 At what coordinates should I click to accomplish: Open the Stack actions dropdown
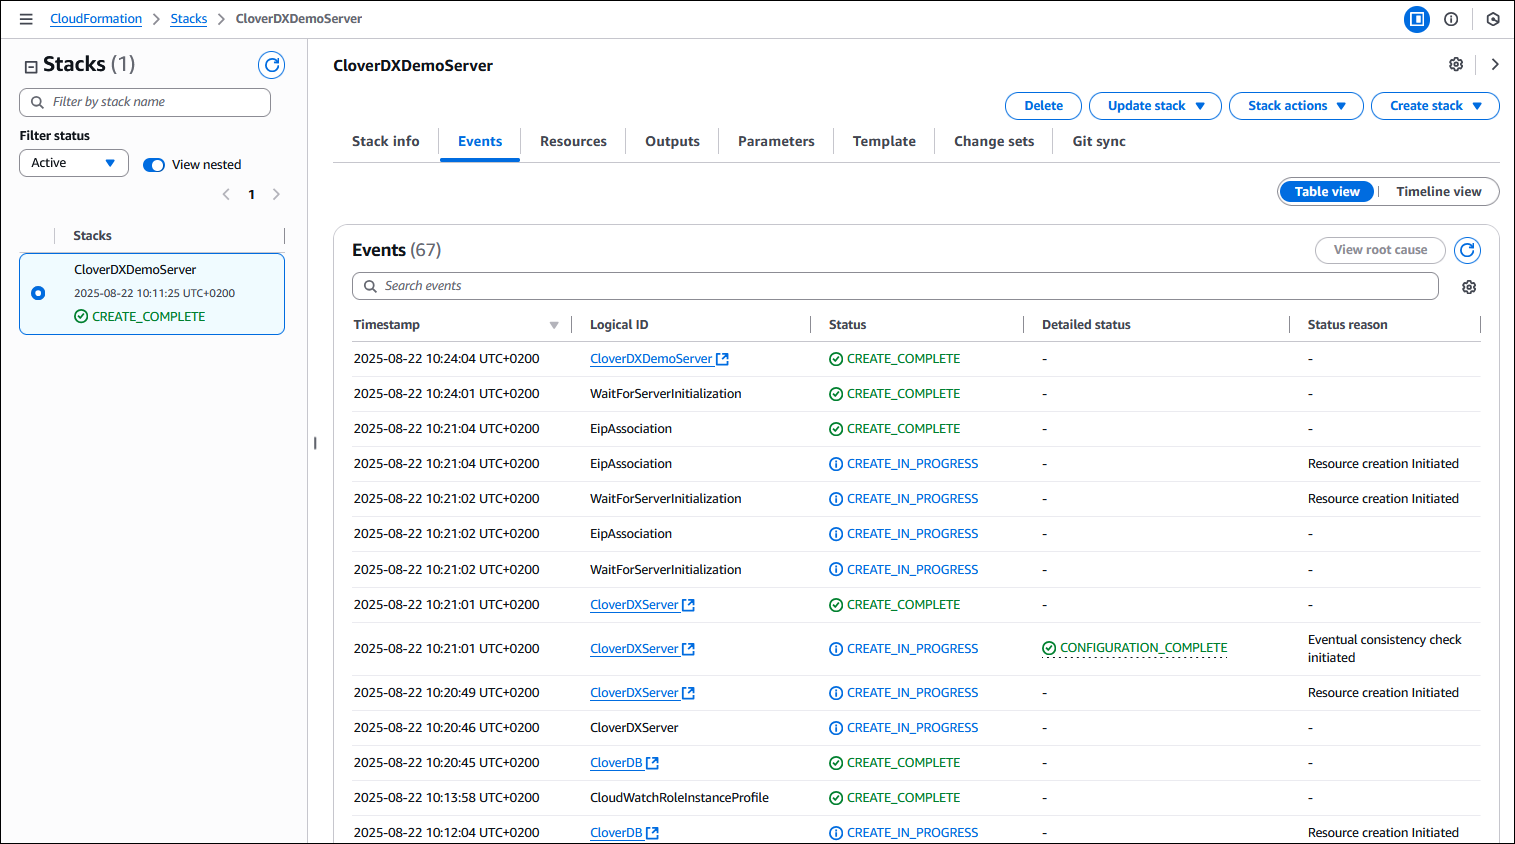(x=1296, y=106)
